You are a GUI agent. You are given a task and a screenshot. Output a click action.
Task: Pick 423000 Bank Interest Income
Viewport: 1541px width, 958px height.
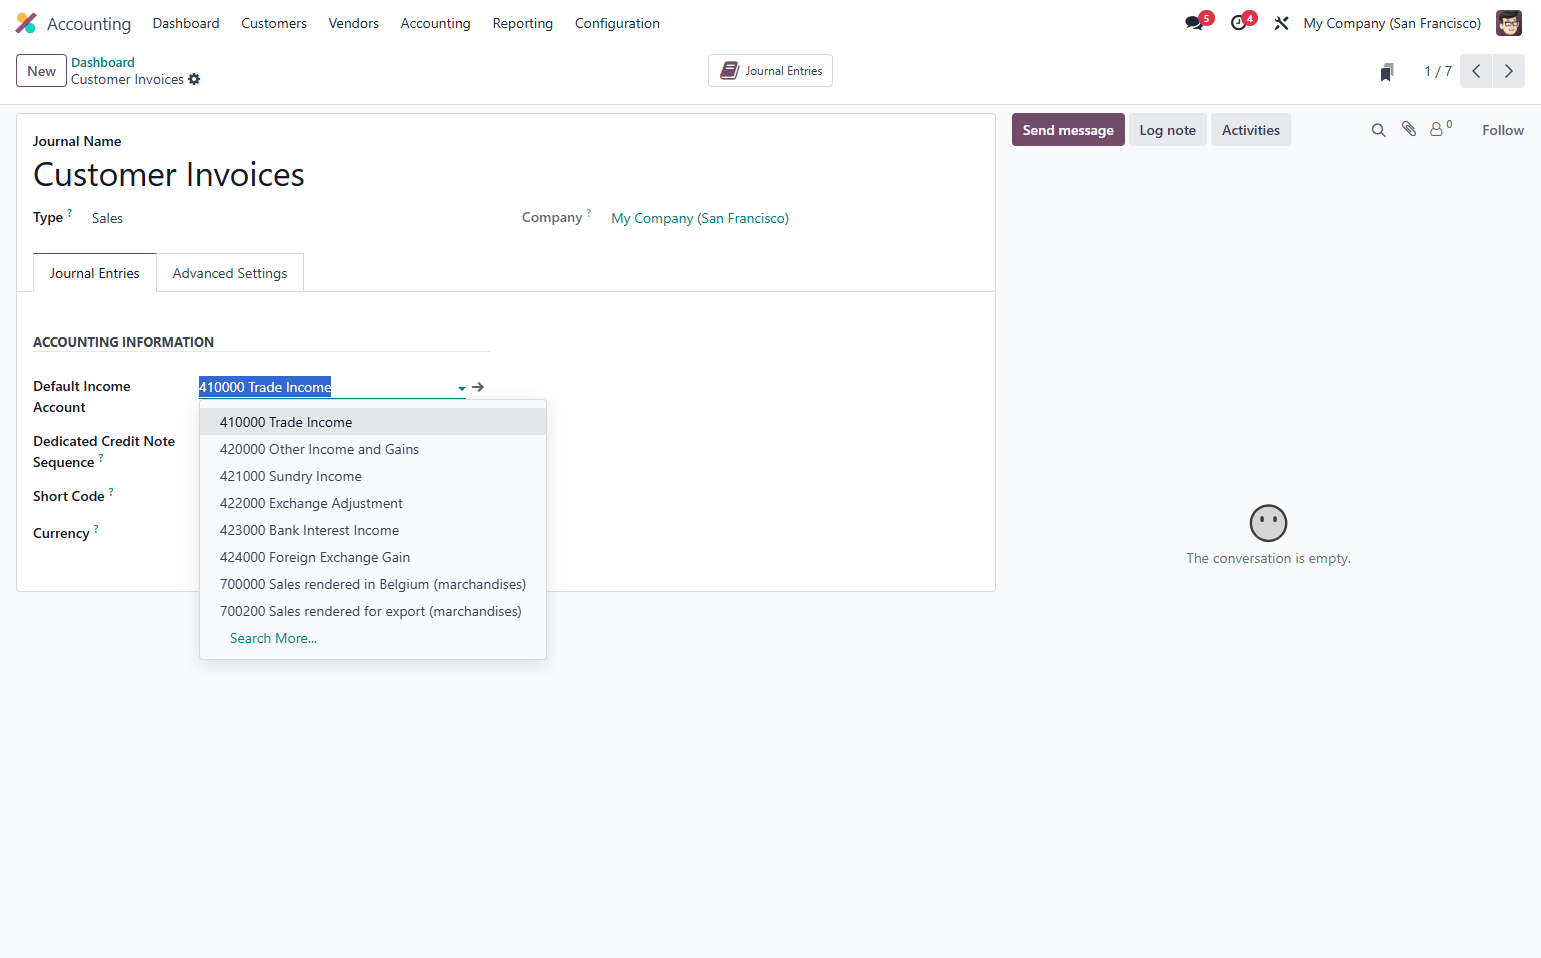[373, 530]
